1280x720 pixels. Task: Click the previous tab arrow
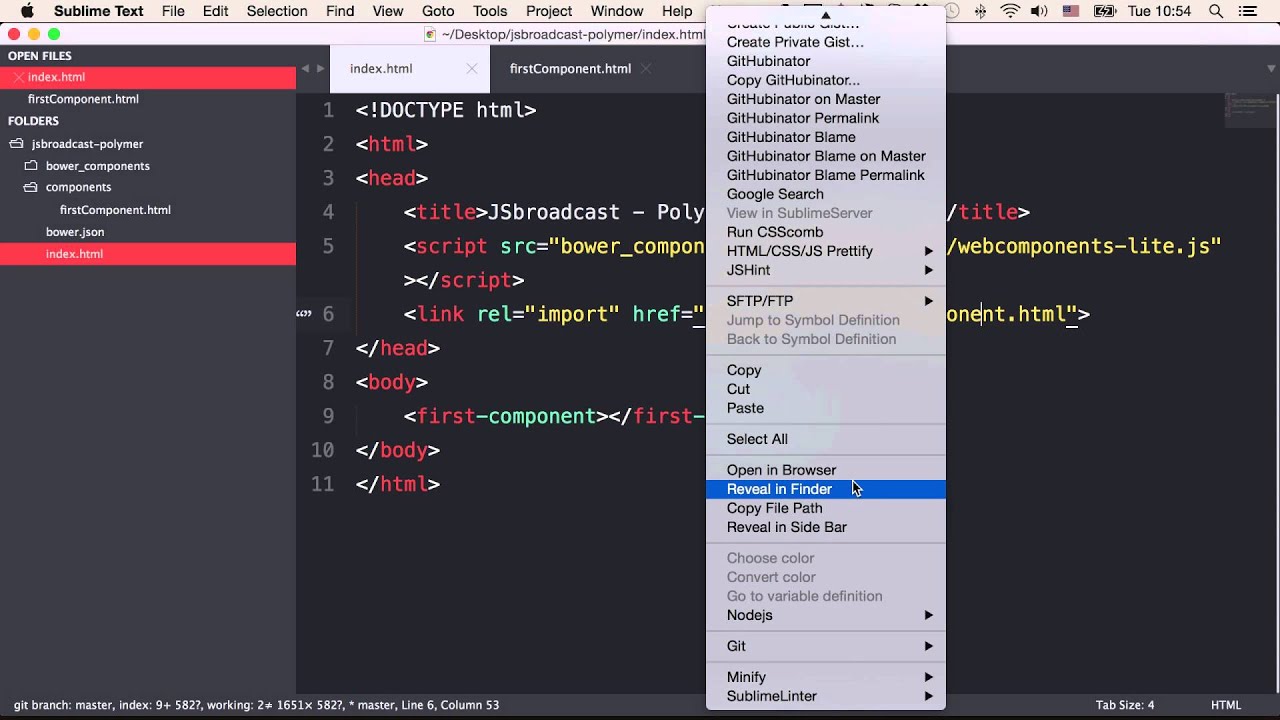click(306, 69)
